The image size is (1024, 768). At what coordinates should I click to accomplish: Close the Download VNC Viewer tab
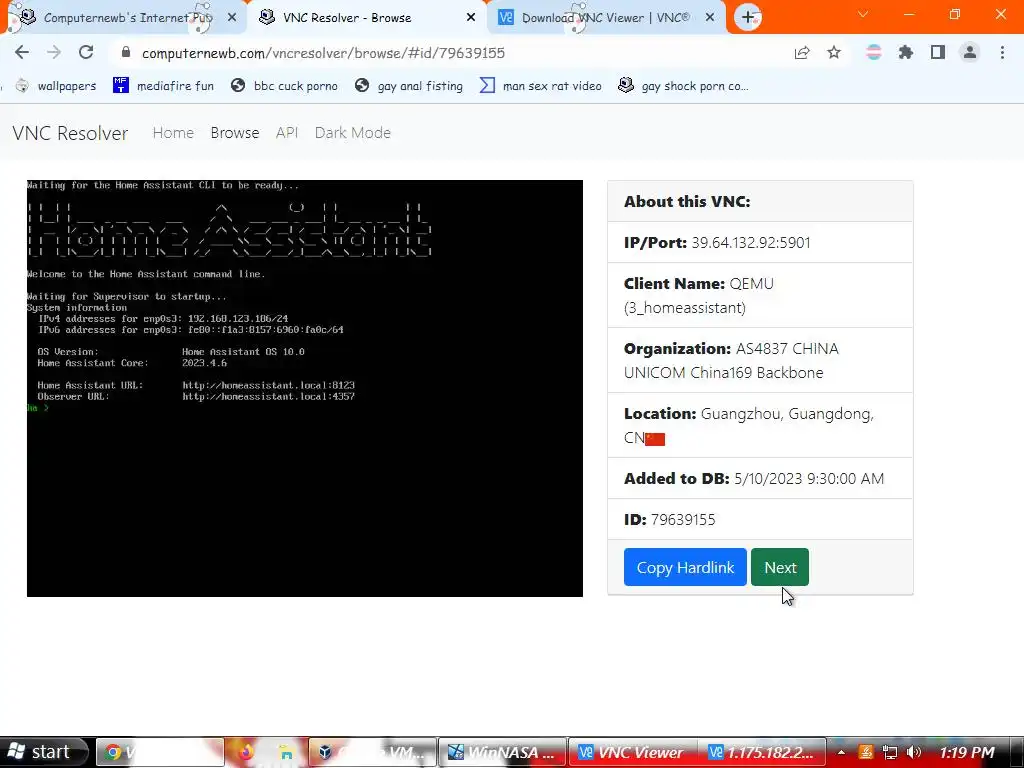[x=710, y=18]
